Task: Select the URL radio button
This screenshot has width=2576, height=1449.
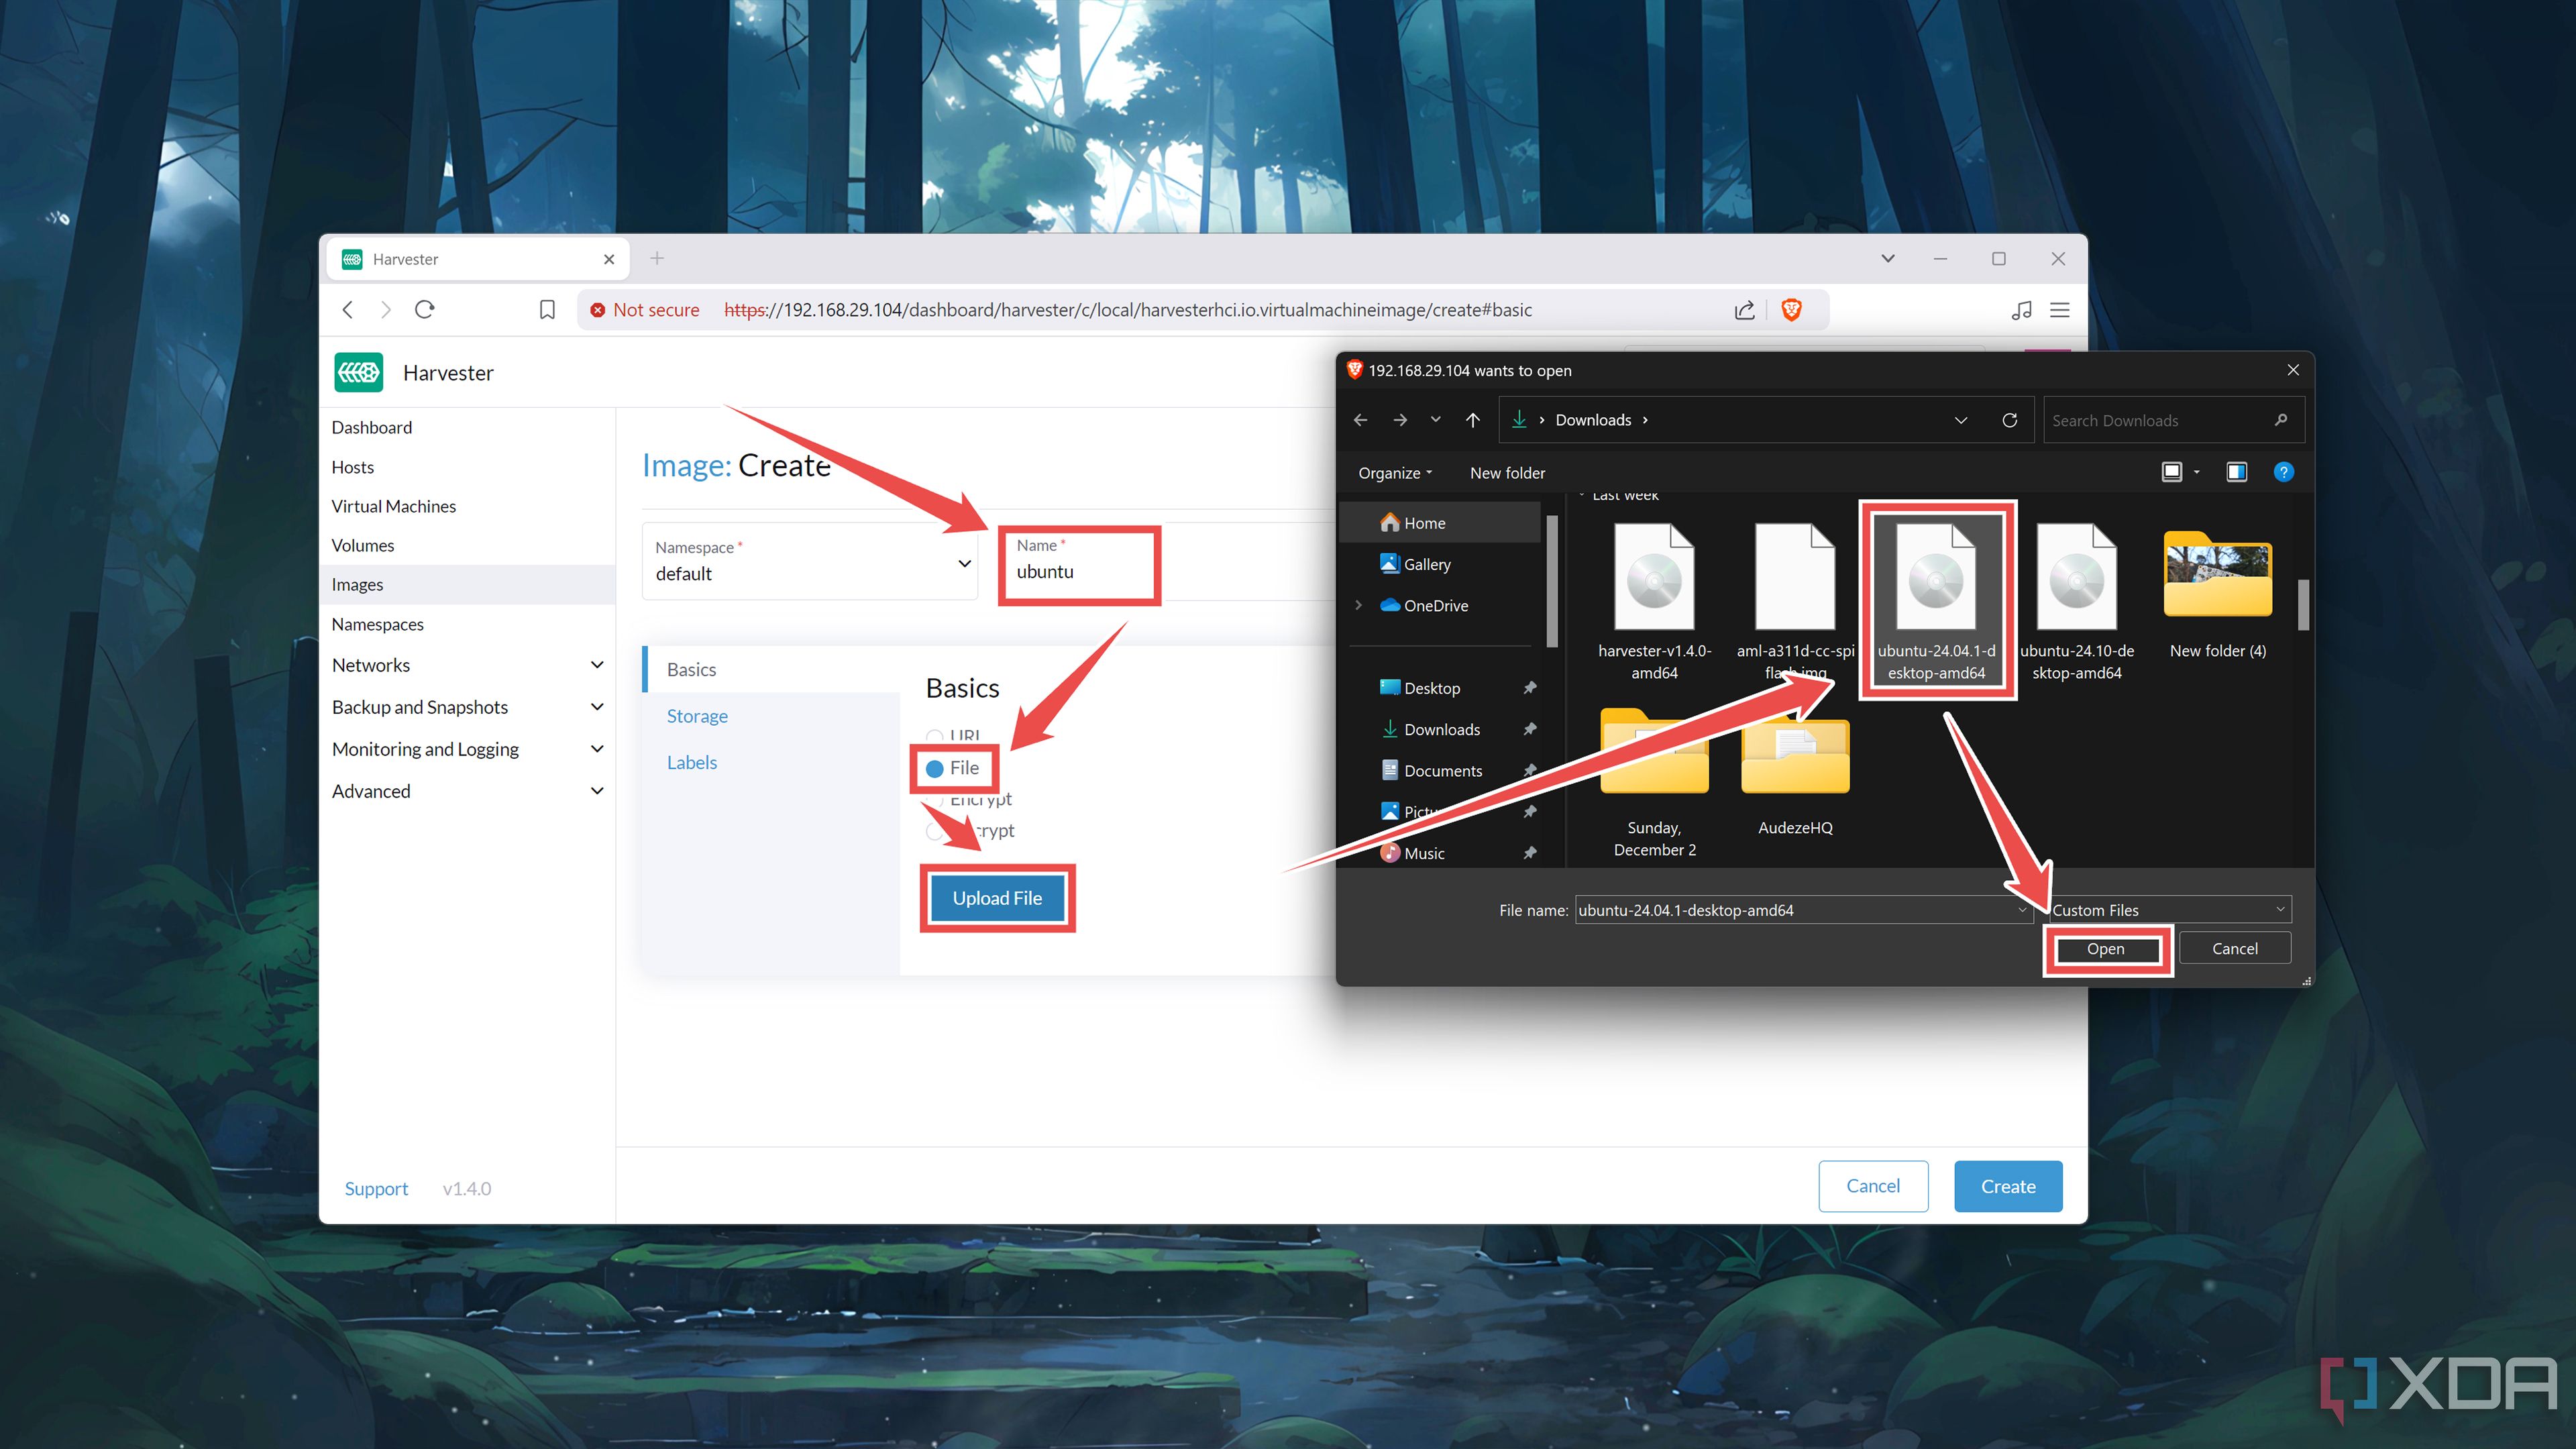Action: [935, 737]
